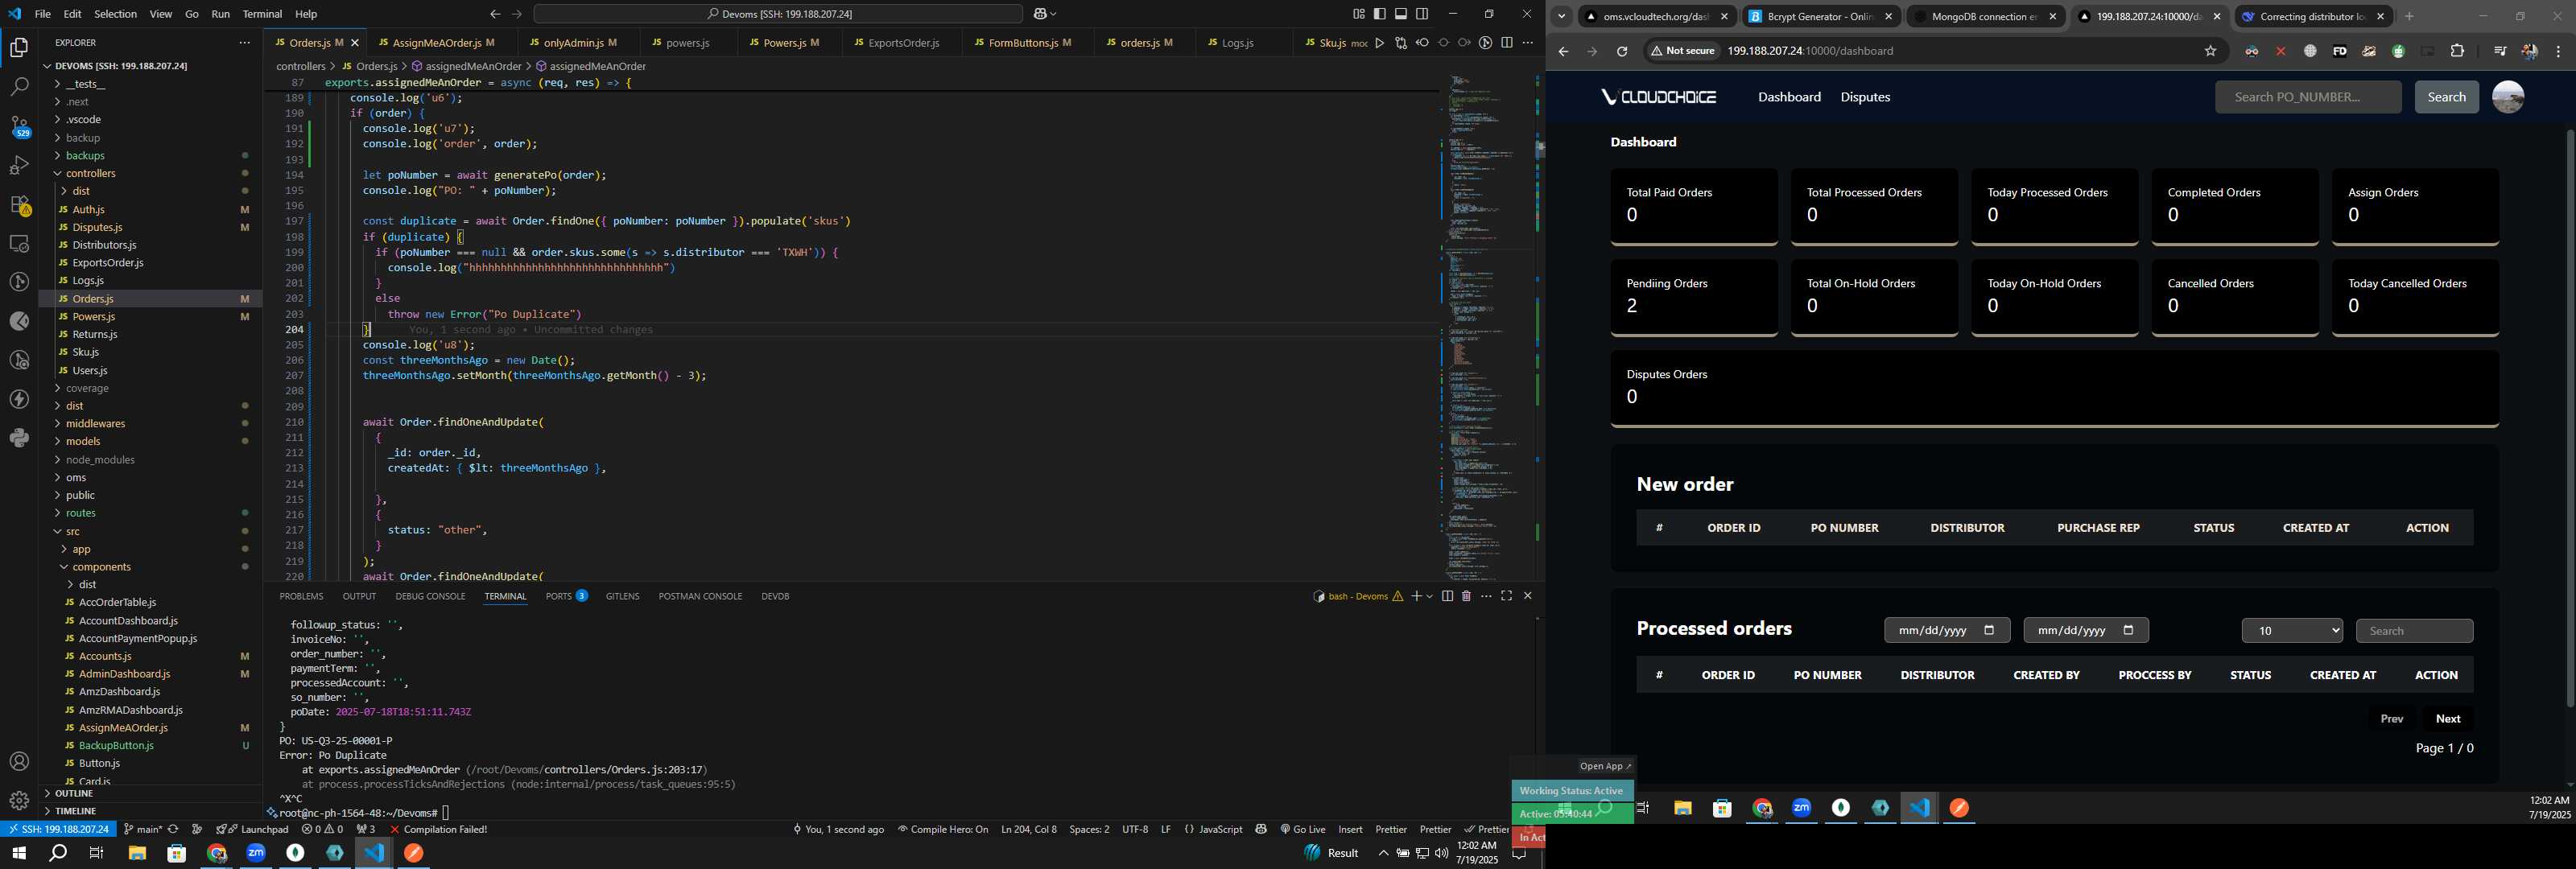Open the Terminal menu in menu bar
Viewport: 2576px width, 869px height.
tap(262, 14)
